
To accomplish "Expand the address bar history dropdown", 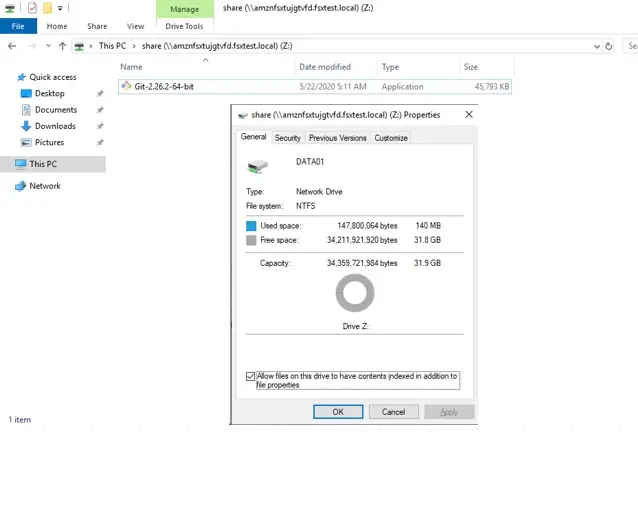I will point(596,46).
